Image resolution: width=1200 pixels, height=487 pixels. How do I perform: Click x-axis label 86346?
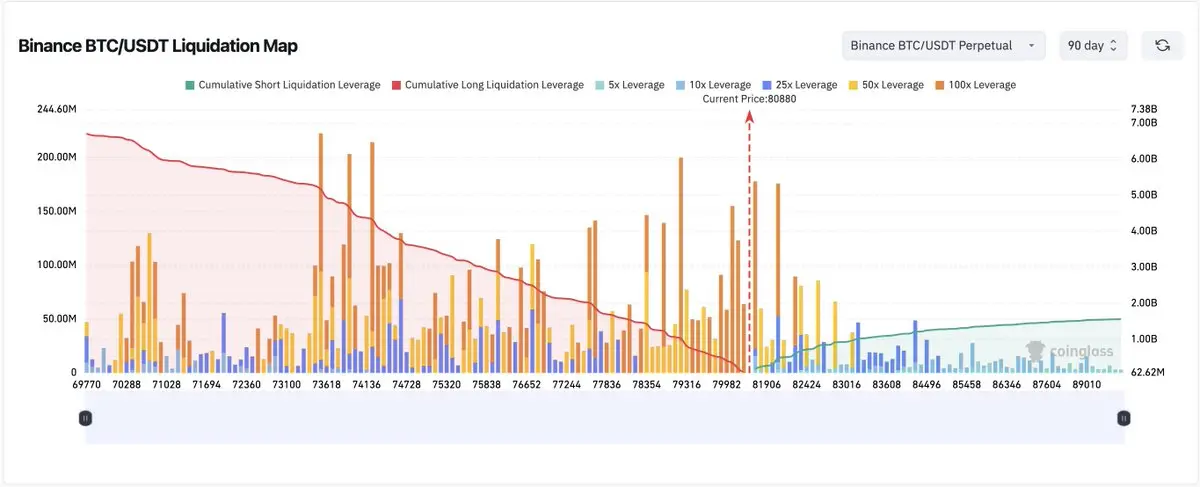pos(1006,384)
